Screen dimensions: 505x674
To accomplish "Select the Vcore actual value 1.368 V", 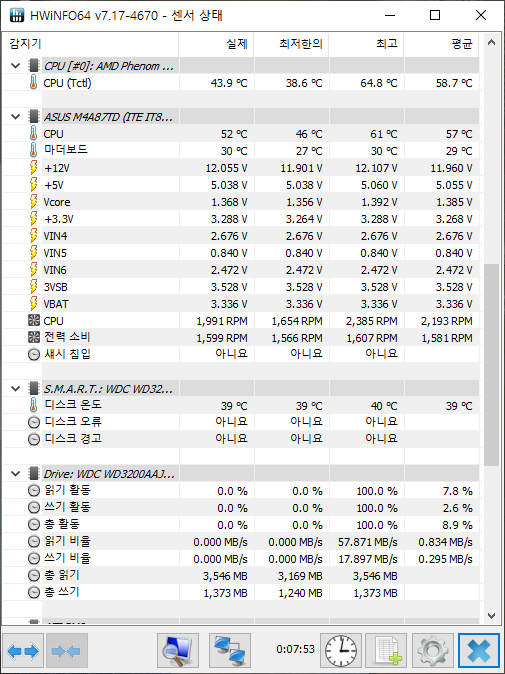I will [x=229, y=202].
